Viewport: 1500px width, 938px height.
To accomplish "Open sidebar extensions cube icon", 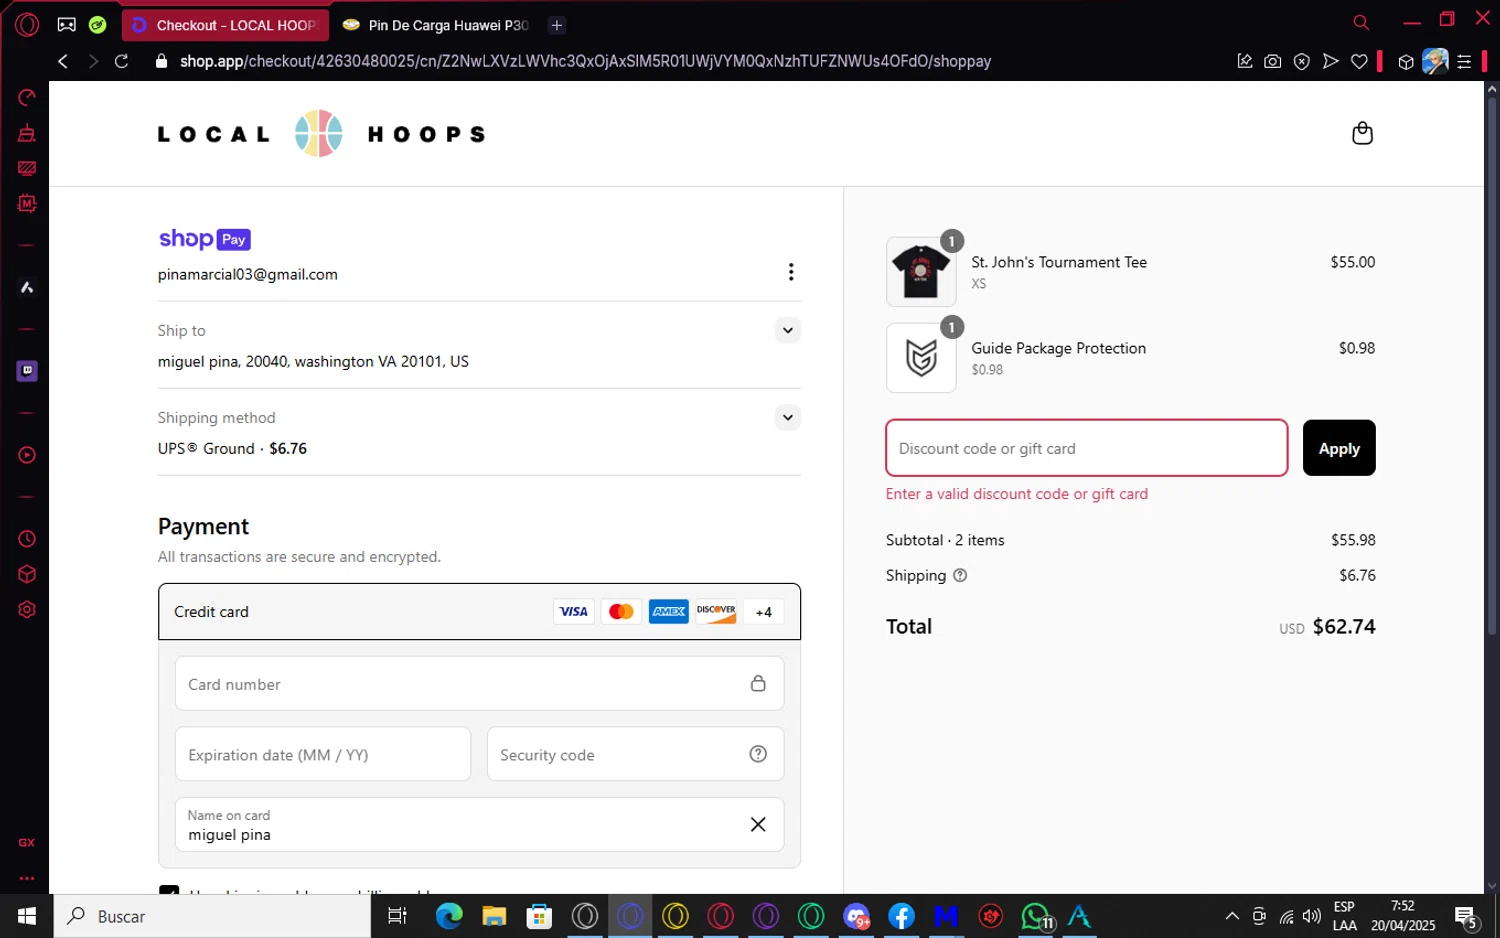I will click(27, 574).
